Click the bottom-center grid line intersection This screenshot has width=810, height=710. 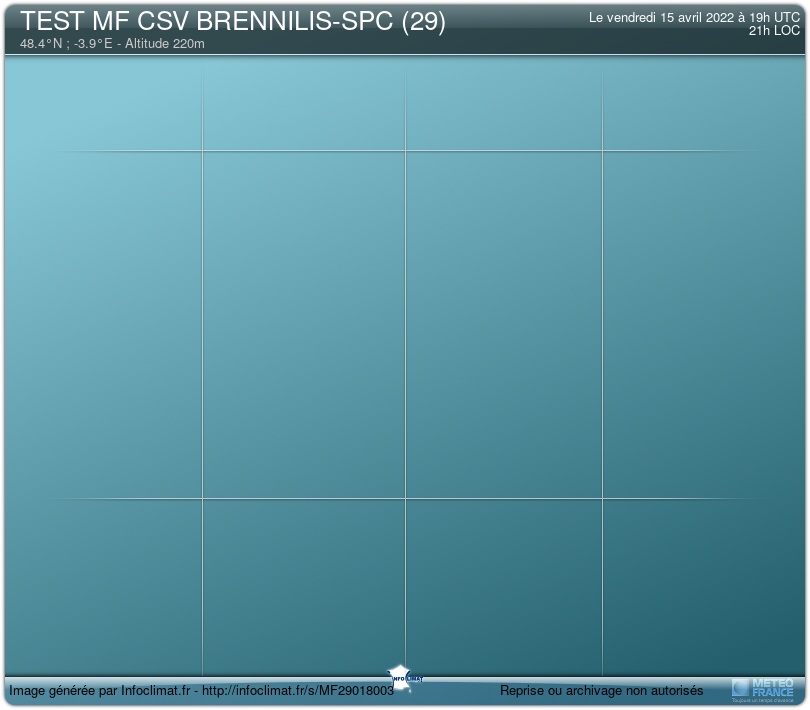click(405, 498)
